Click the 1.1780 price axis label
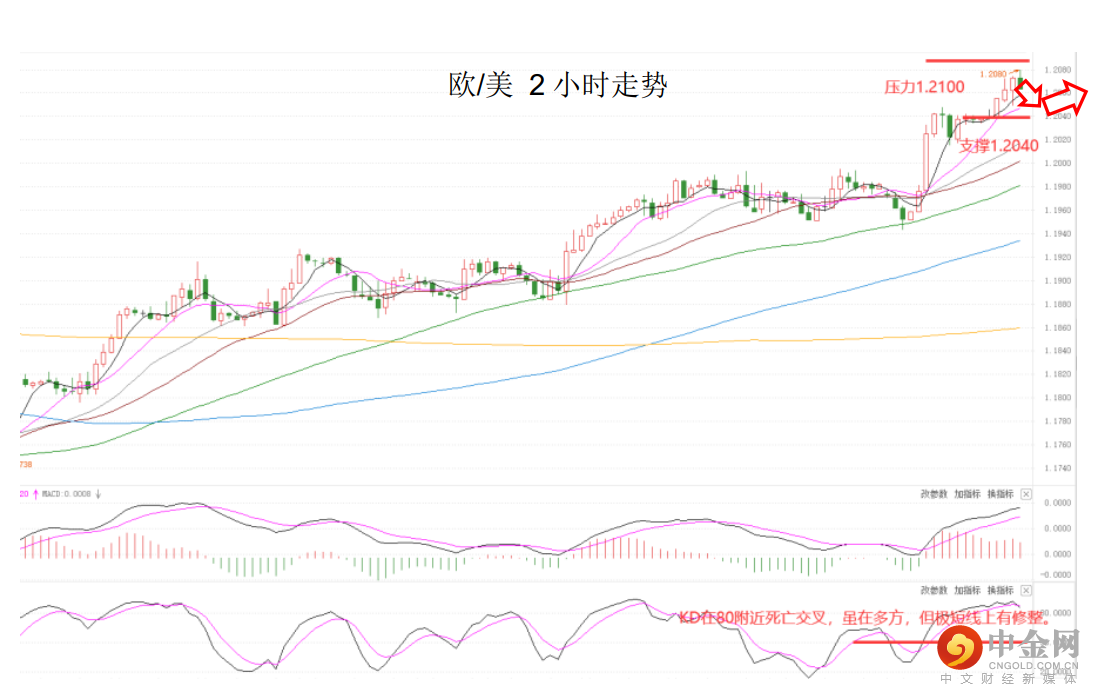The width and height of the screenshot is (1094, 697). pos(1057,421)
